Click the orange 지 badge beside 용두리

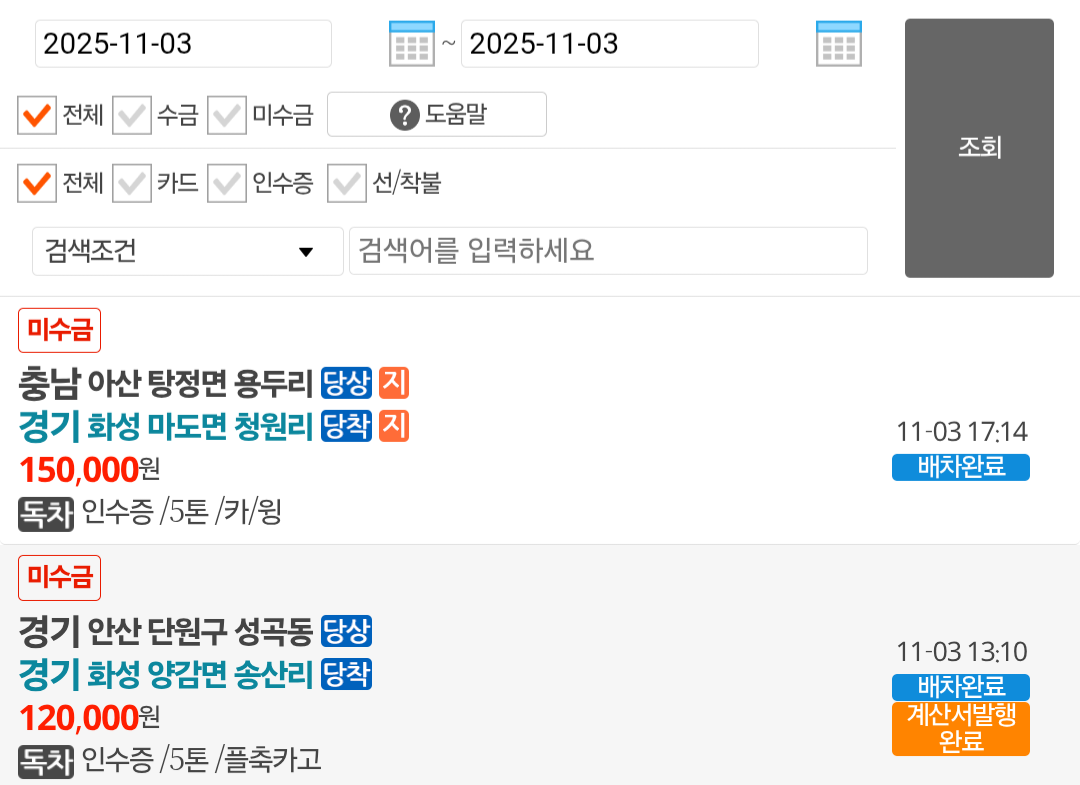(394, 382)
